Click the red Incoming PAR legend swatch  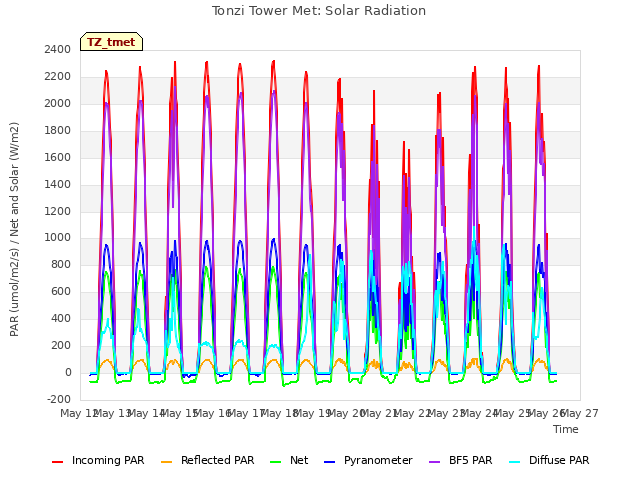pos(58,462)
